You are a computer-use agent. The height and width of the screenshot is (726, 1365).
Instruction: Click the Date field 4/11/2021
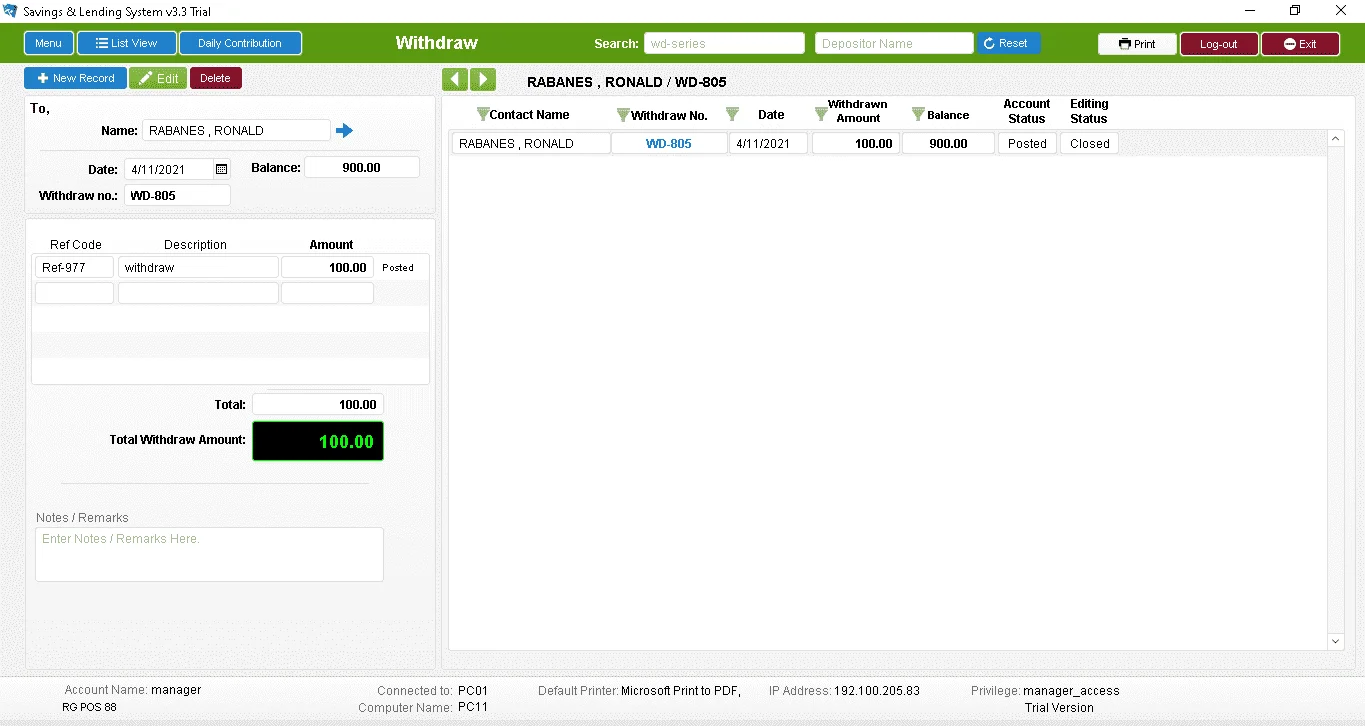[x=168, y=169]
